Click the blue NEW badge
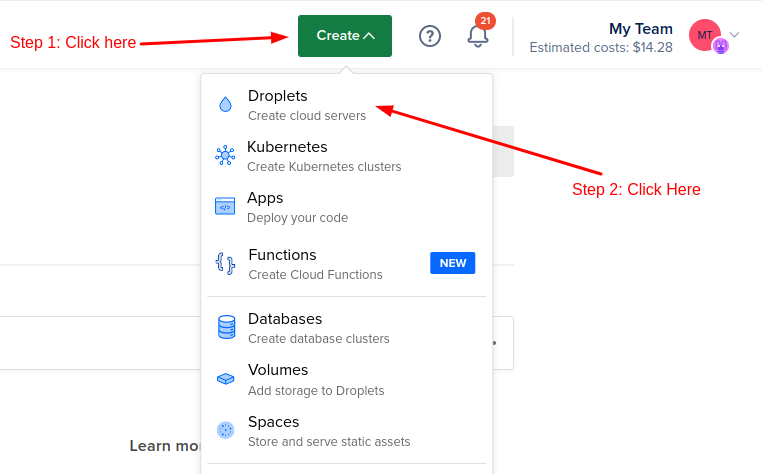 pyautogui.click(x=452, y=263)
